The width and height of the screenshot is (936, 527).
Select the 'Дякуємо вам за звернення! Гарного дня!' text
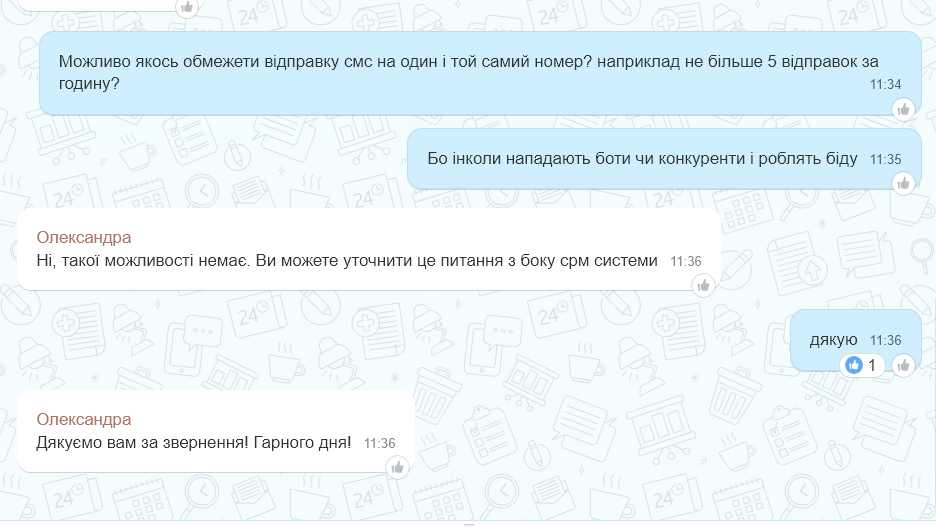click(193, 443)
